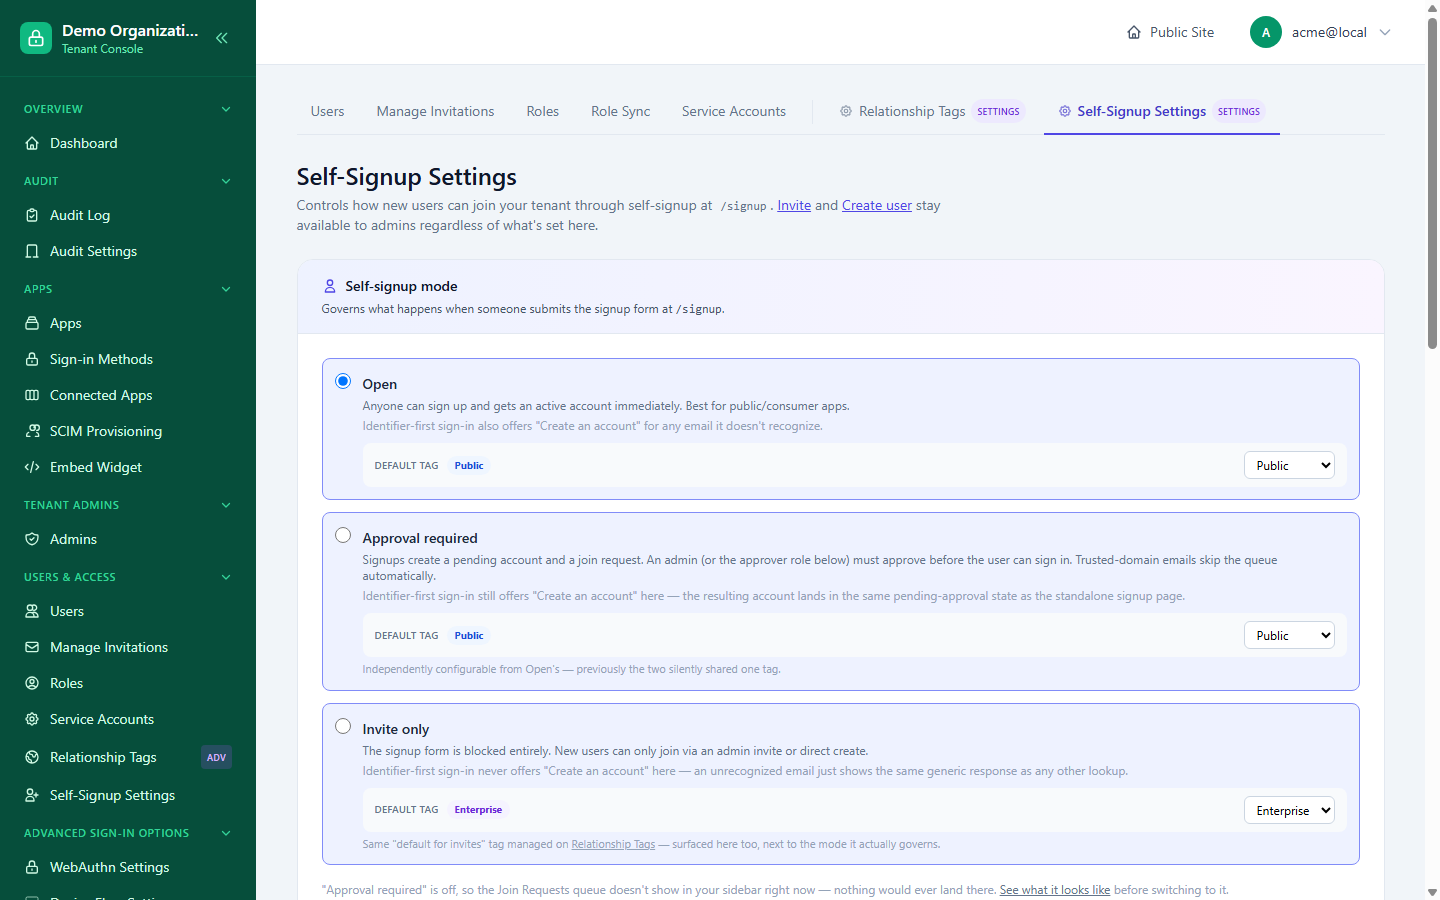1440x900 pixels.
Task: Open the Enterprise default tag dropdown
Action: pos(1289,810)
